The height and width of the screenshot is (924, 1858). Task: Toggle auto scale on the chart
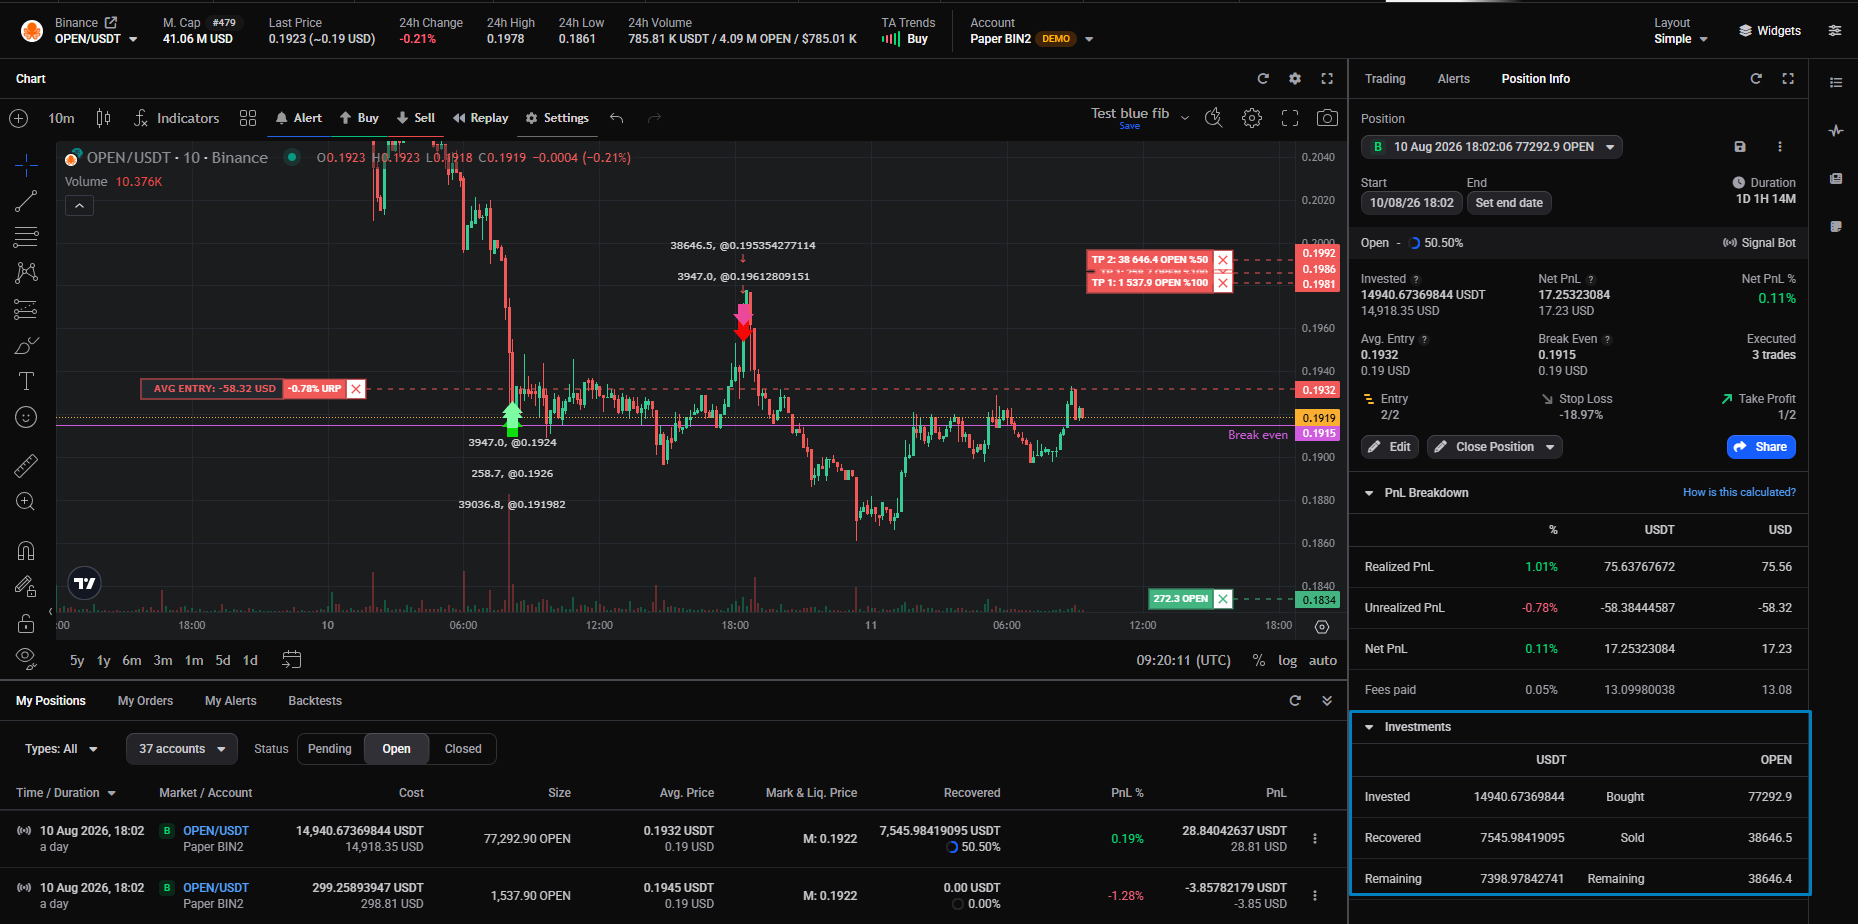[1323, 660]
